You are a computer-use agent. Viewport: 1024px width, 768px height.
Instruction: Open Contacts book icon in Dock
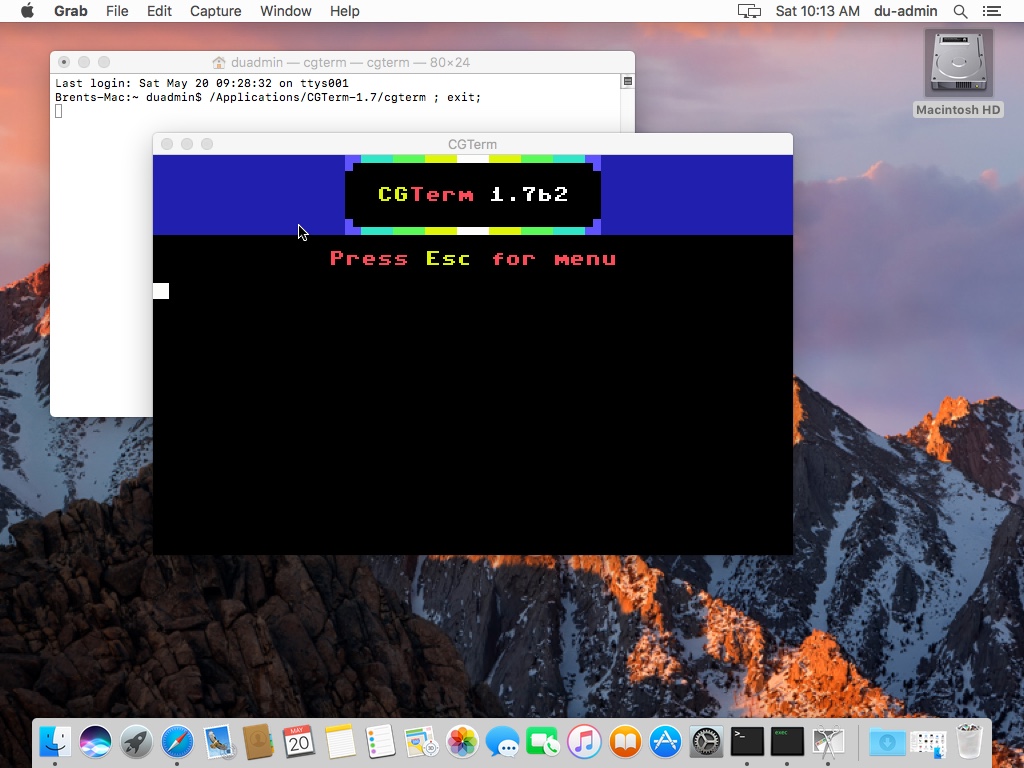pyautogui.click(x=259, y=742)
